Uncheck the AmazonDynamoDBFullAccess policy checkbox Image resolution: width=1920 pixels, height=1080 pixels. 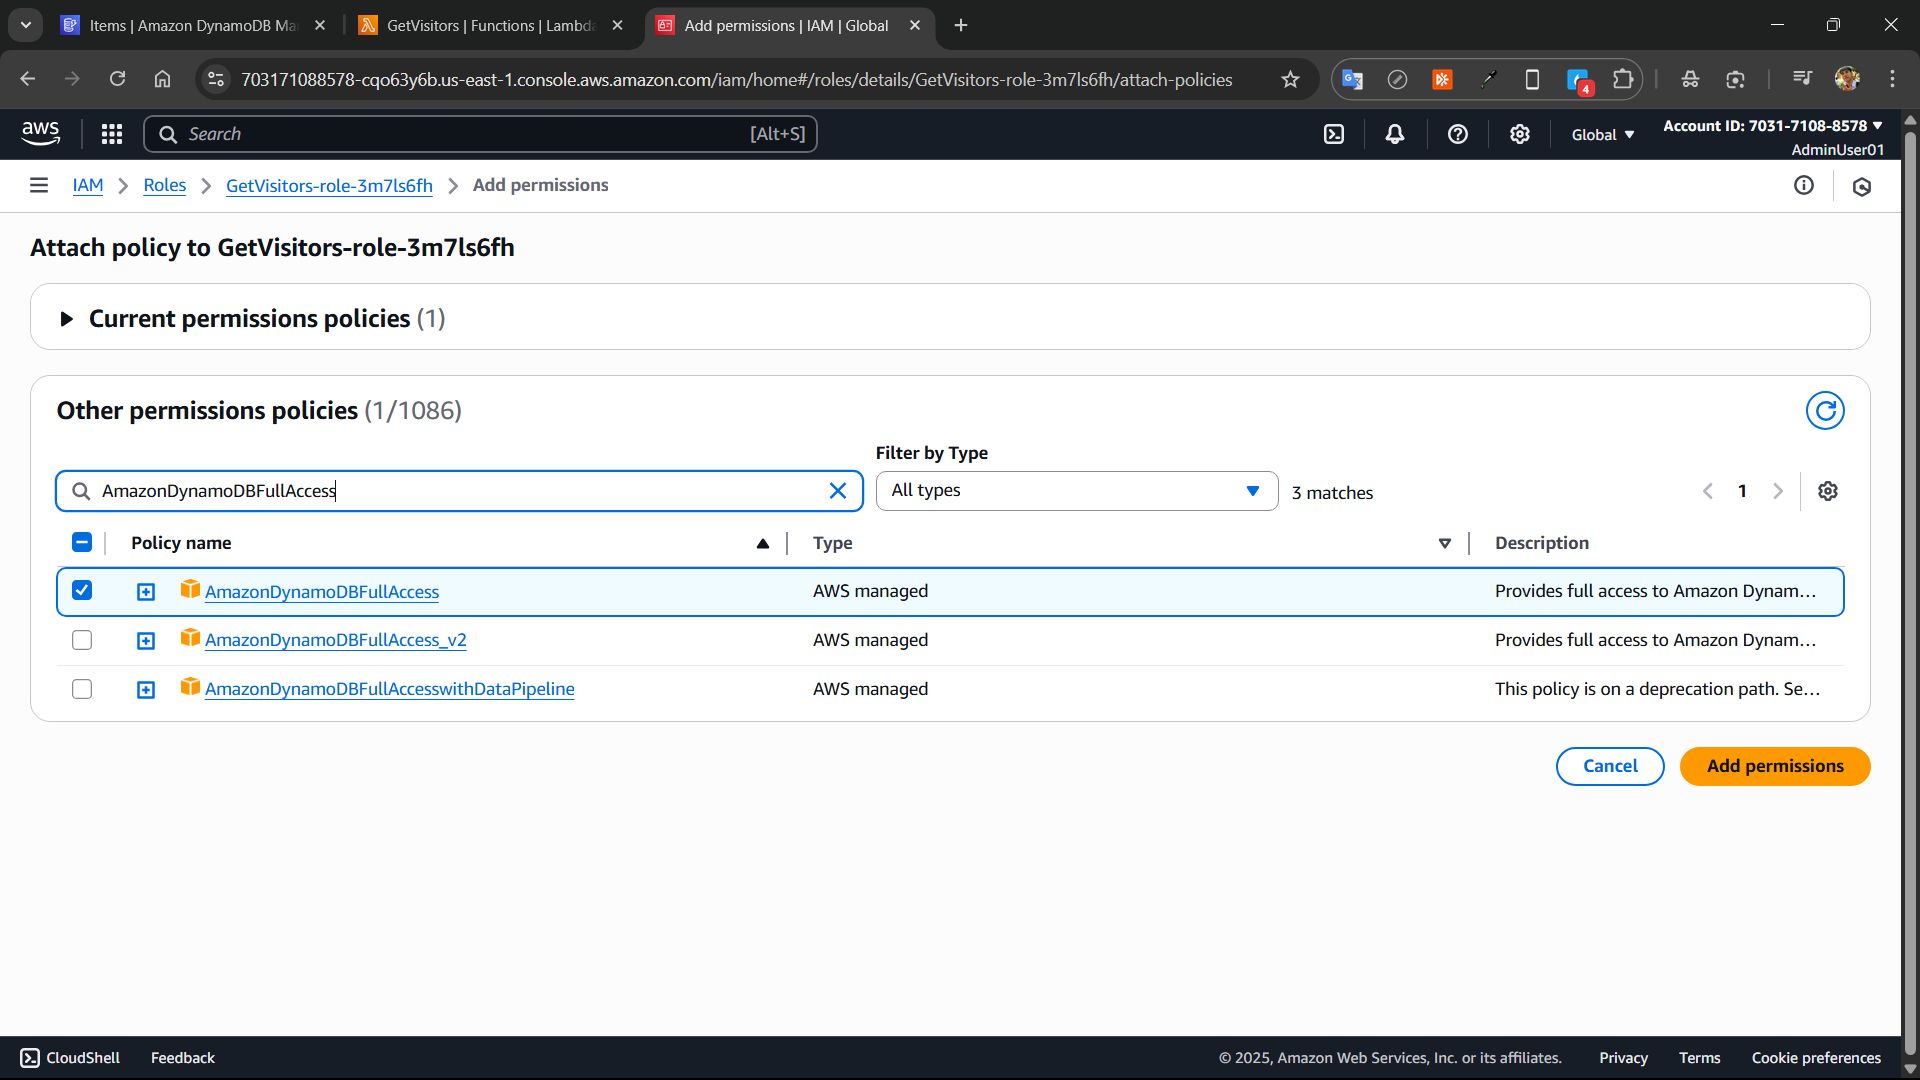(82, 591)
